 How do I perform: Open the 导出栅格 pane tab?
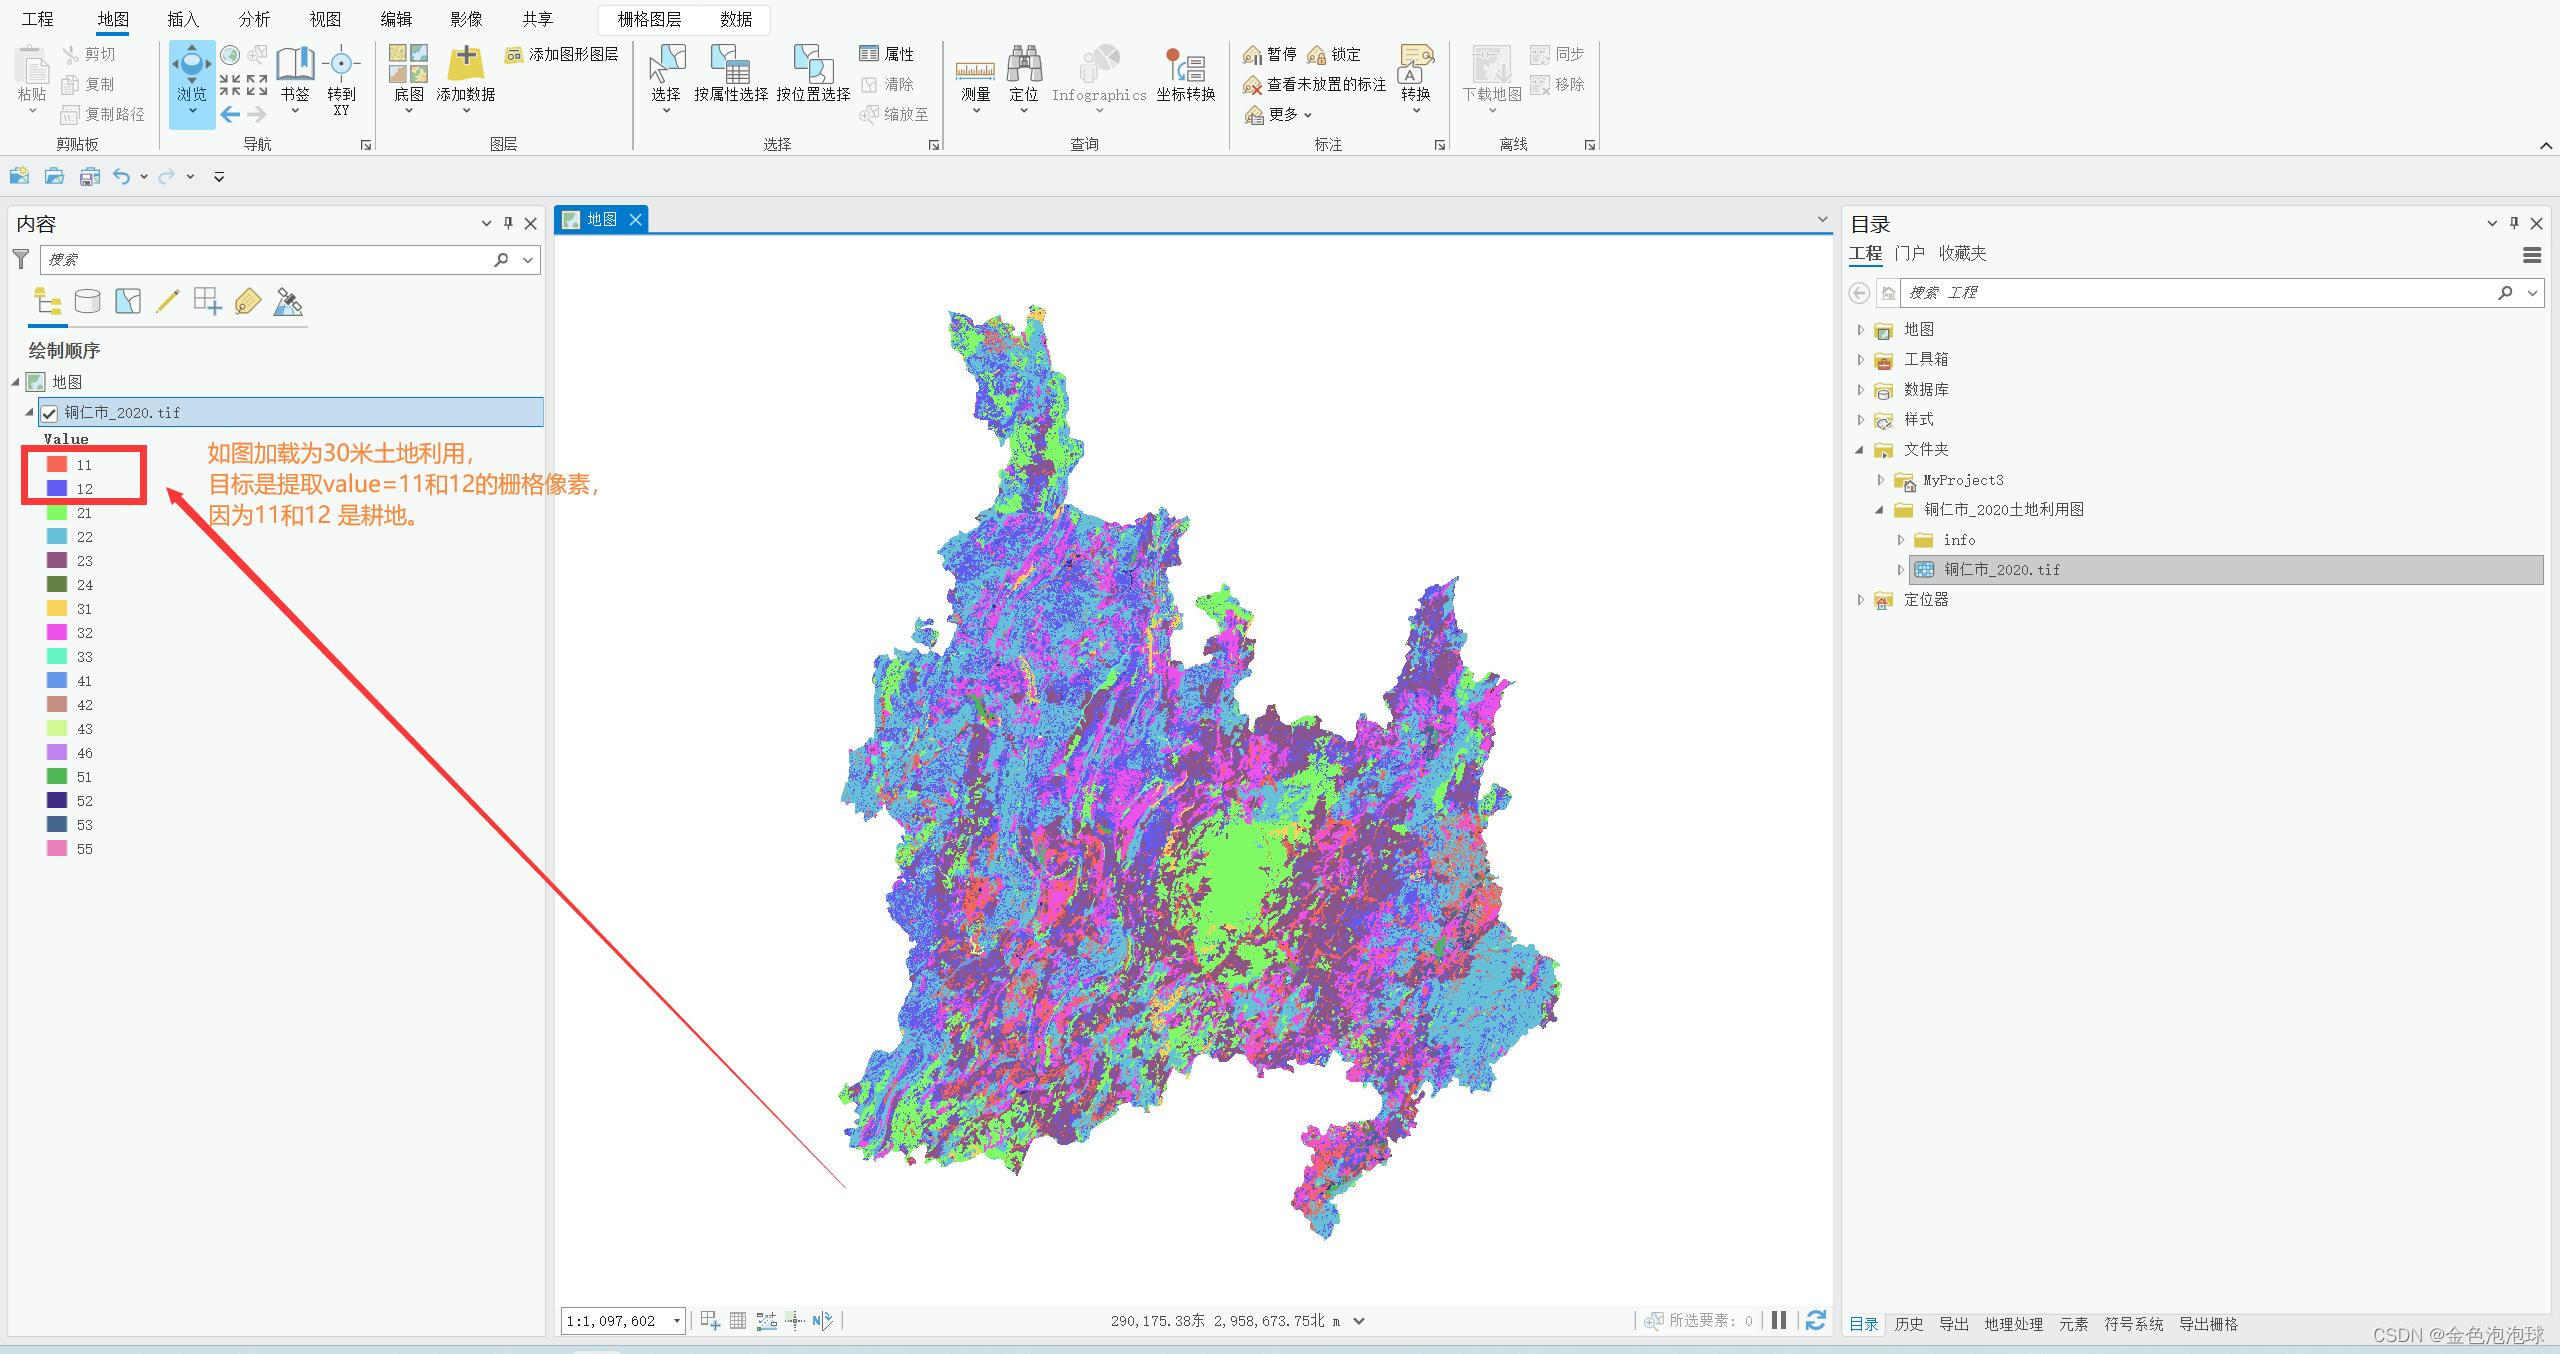coord(2208,1324)
